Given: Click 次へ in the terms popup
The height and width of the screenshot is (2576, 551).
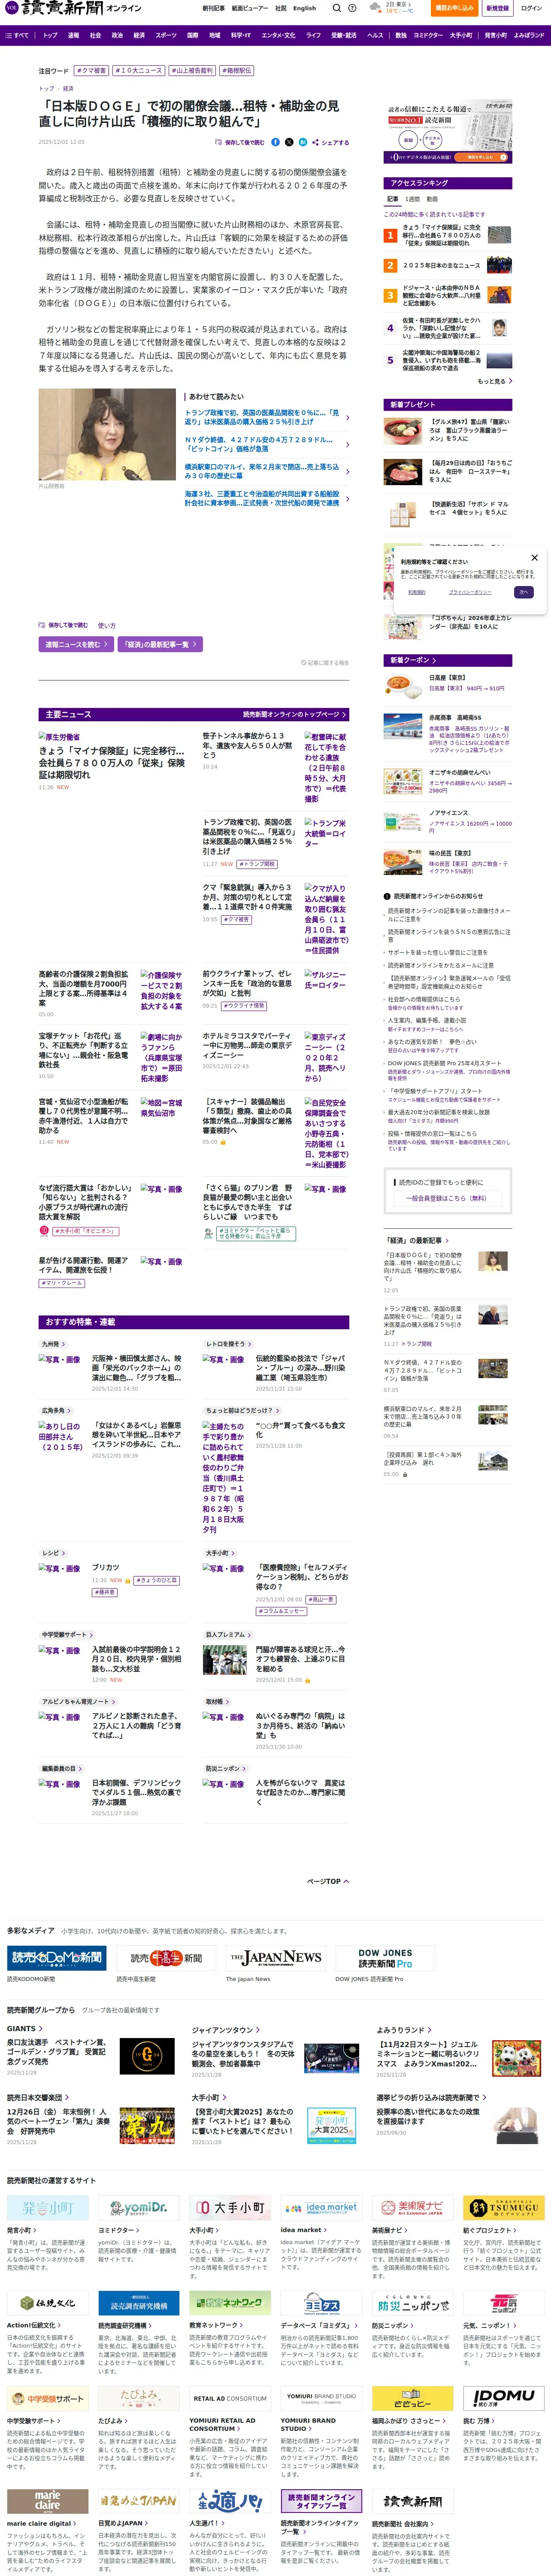Looking at the screenshot, I should tap(523, 592).
